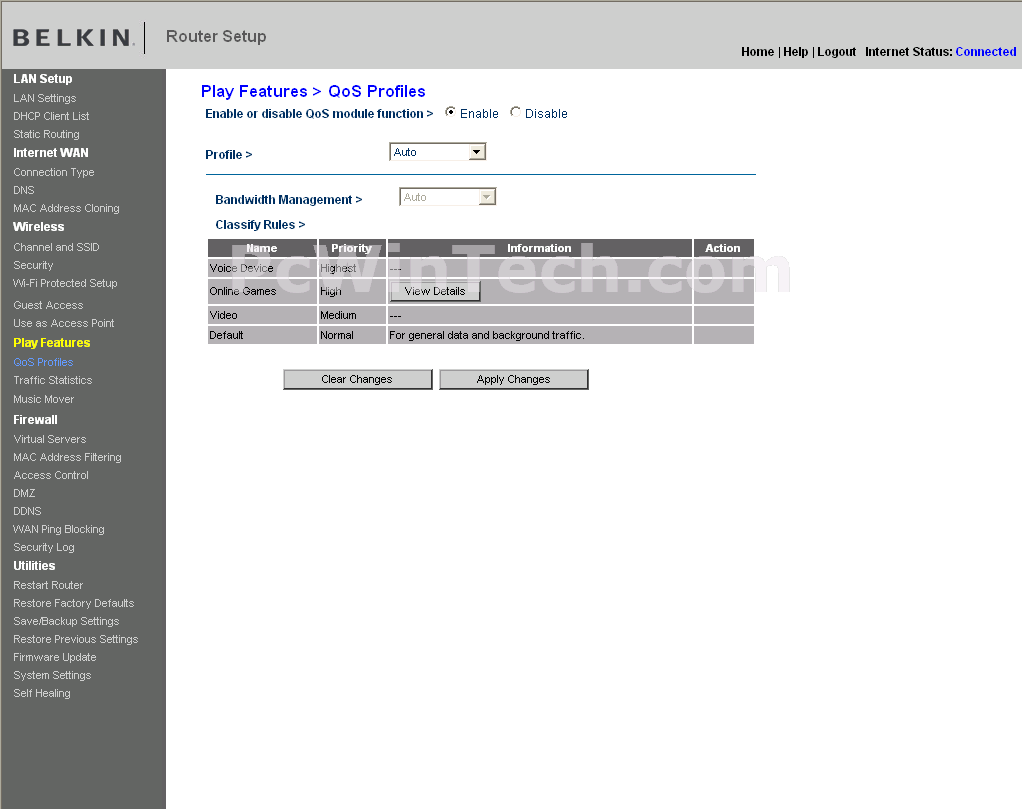Open the Help link

click(x=795, y=51)
